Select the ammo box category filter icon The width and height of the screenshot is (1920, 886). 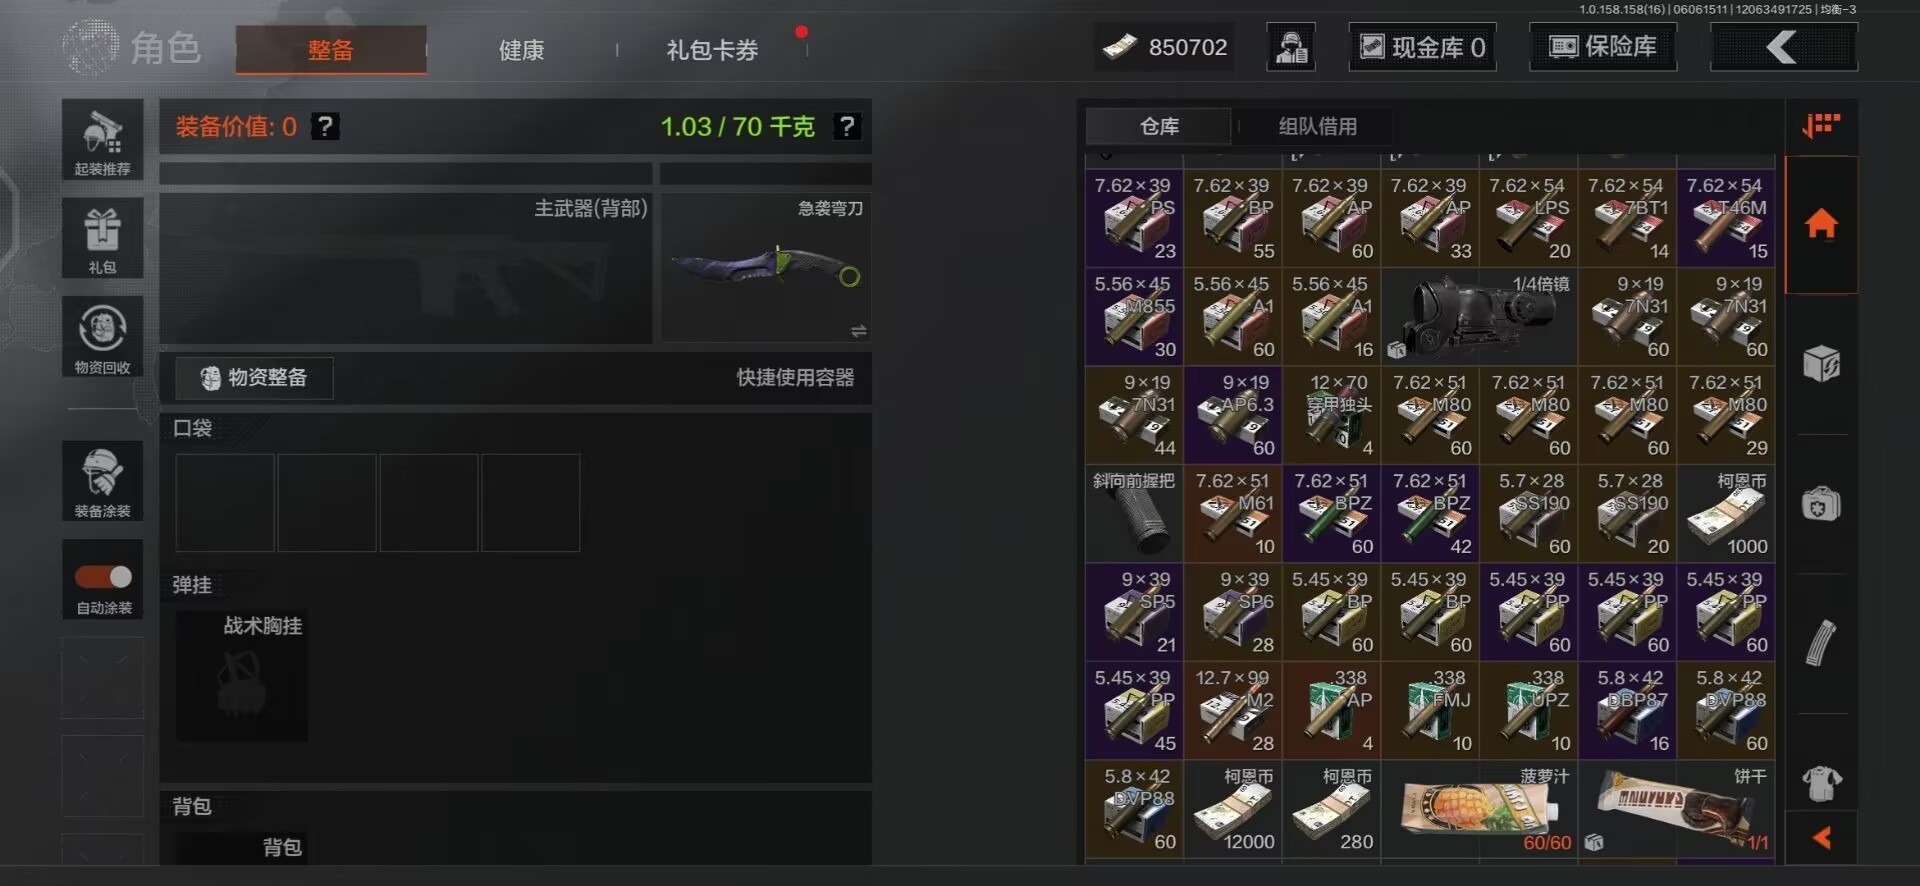pos(1821,363)
